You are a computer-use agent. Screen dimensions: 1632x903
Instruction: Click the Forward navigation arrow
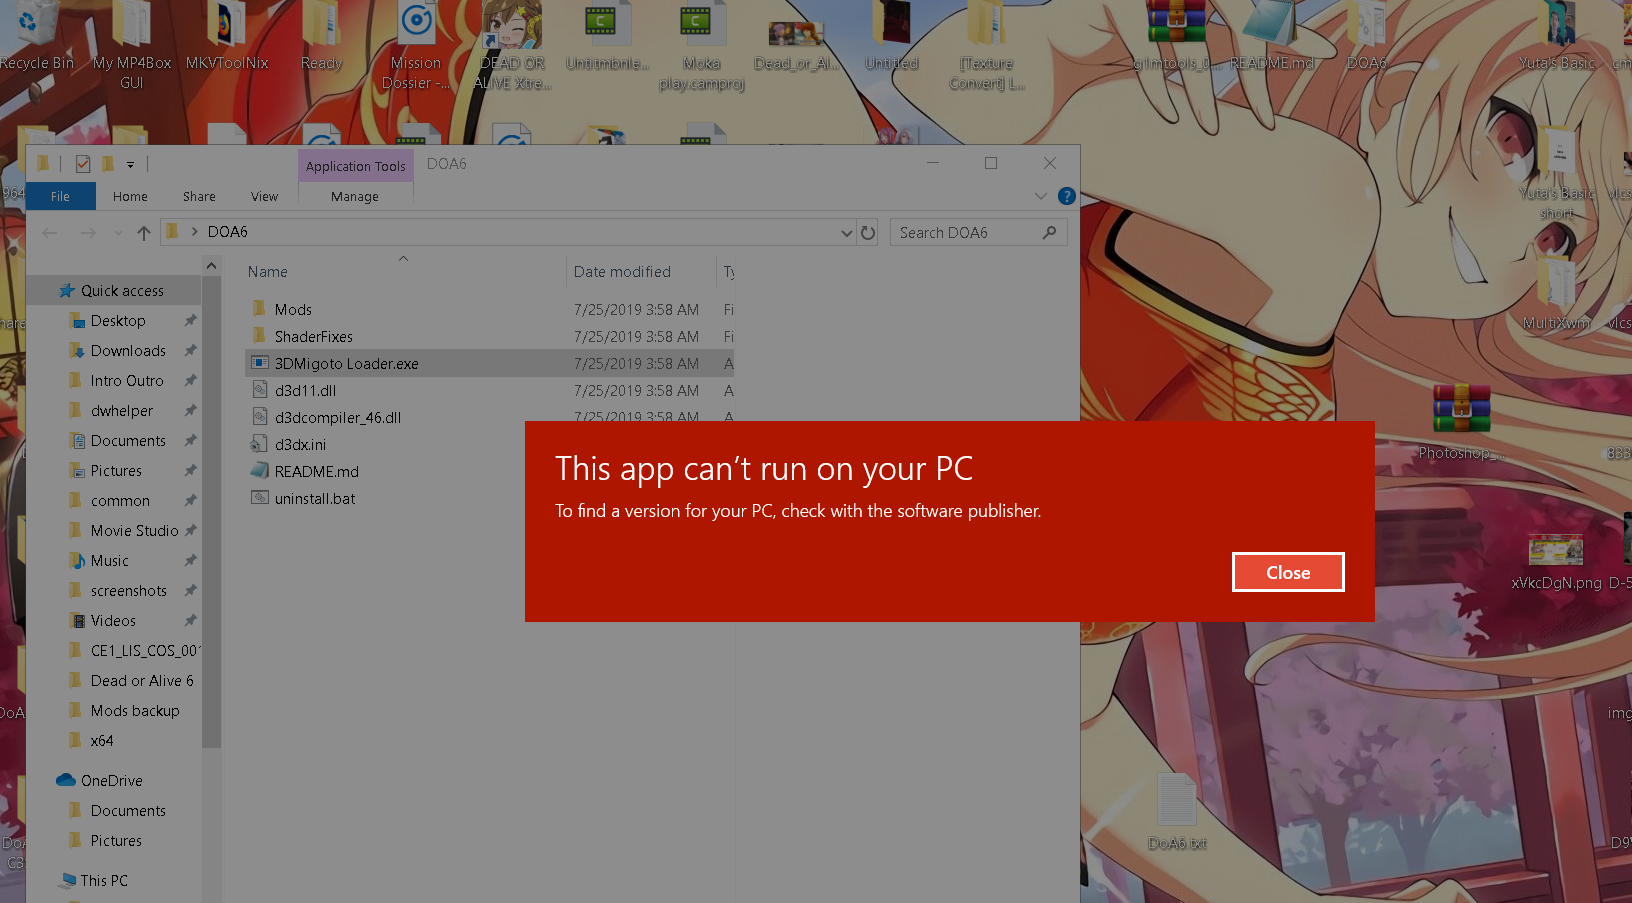pos(88,232)
